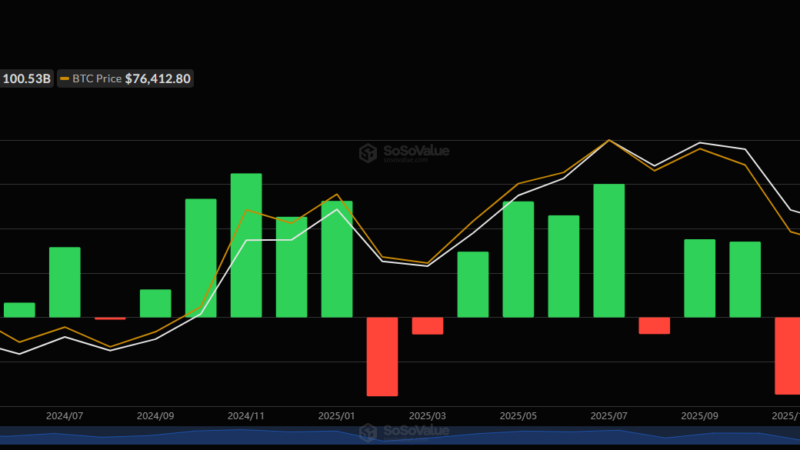800x450 pixels.
Task: Select the green bar above 2025/01
Action: (x=337, y=259)
